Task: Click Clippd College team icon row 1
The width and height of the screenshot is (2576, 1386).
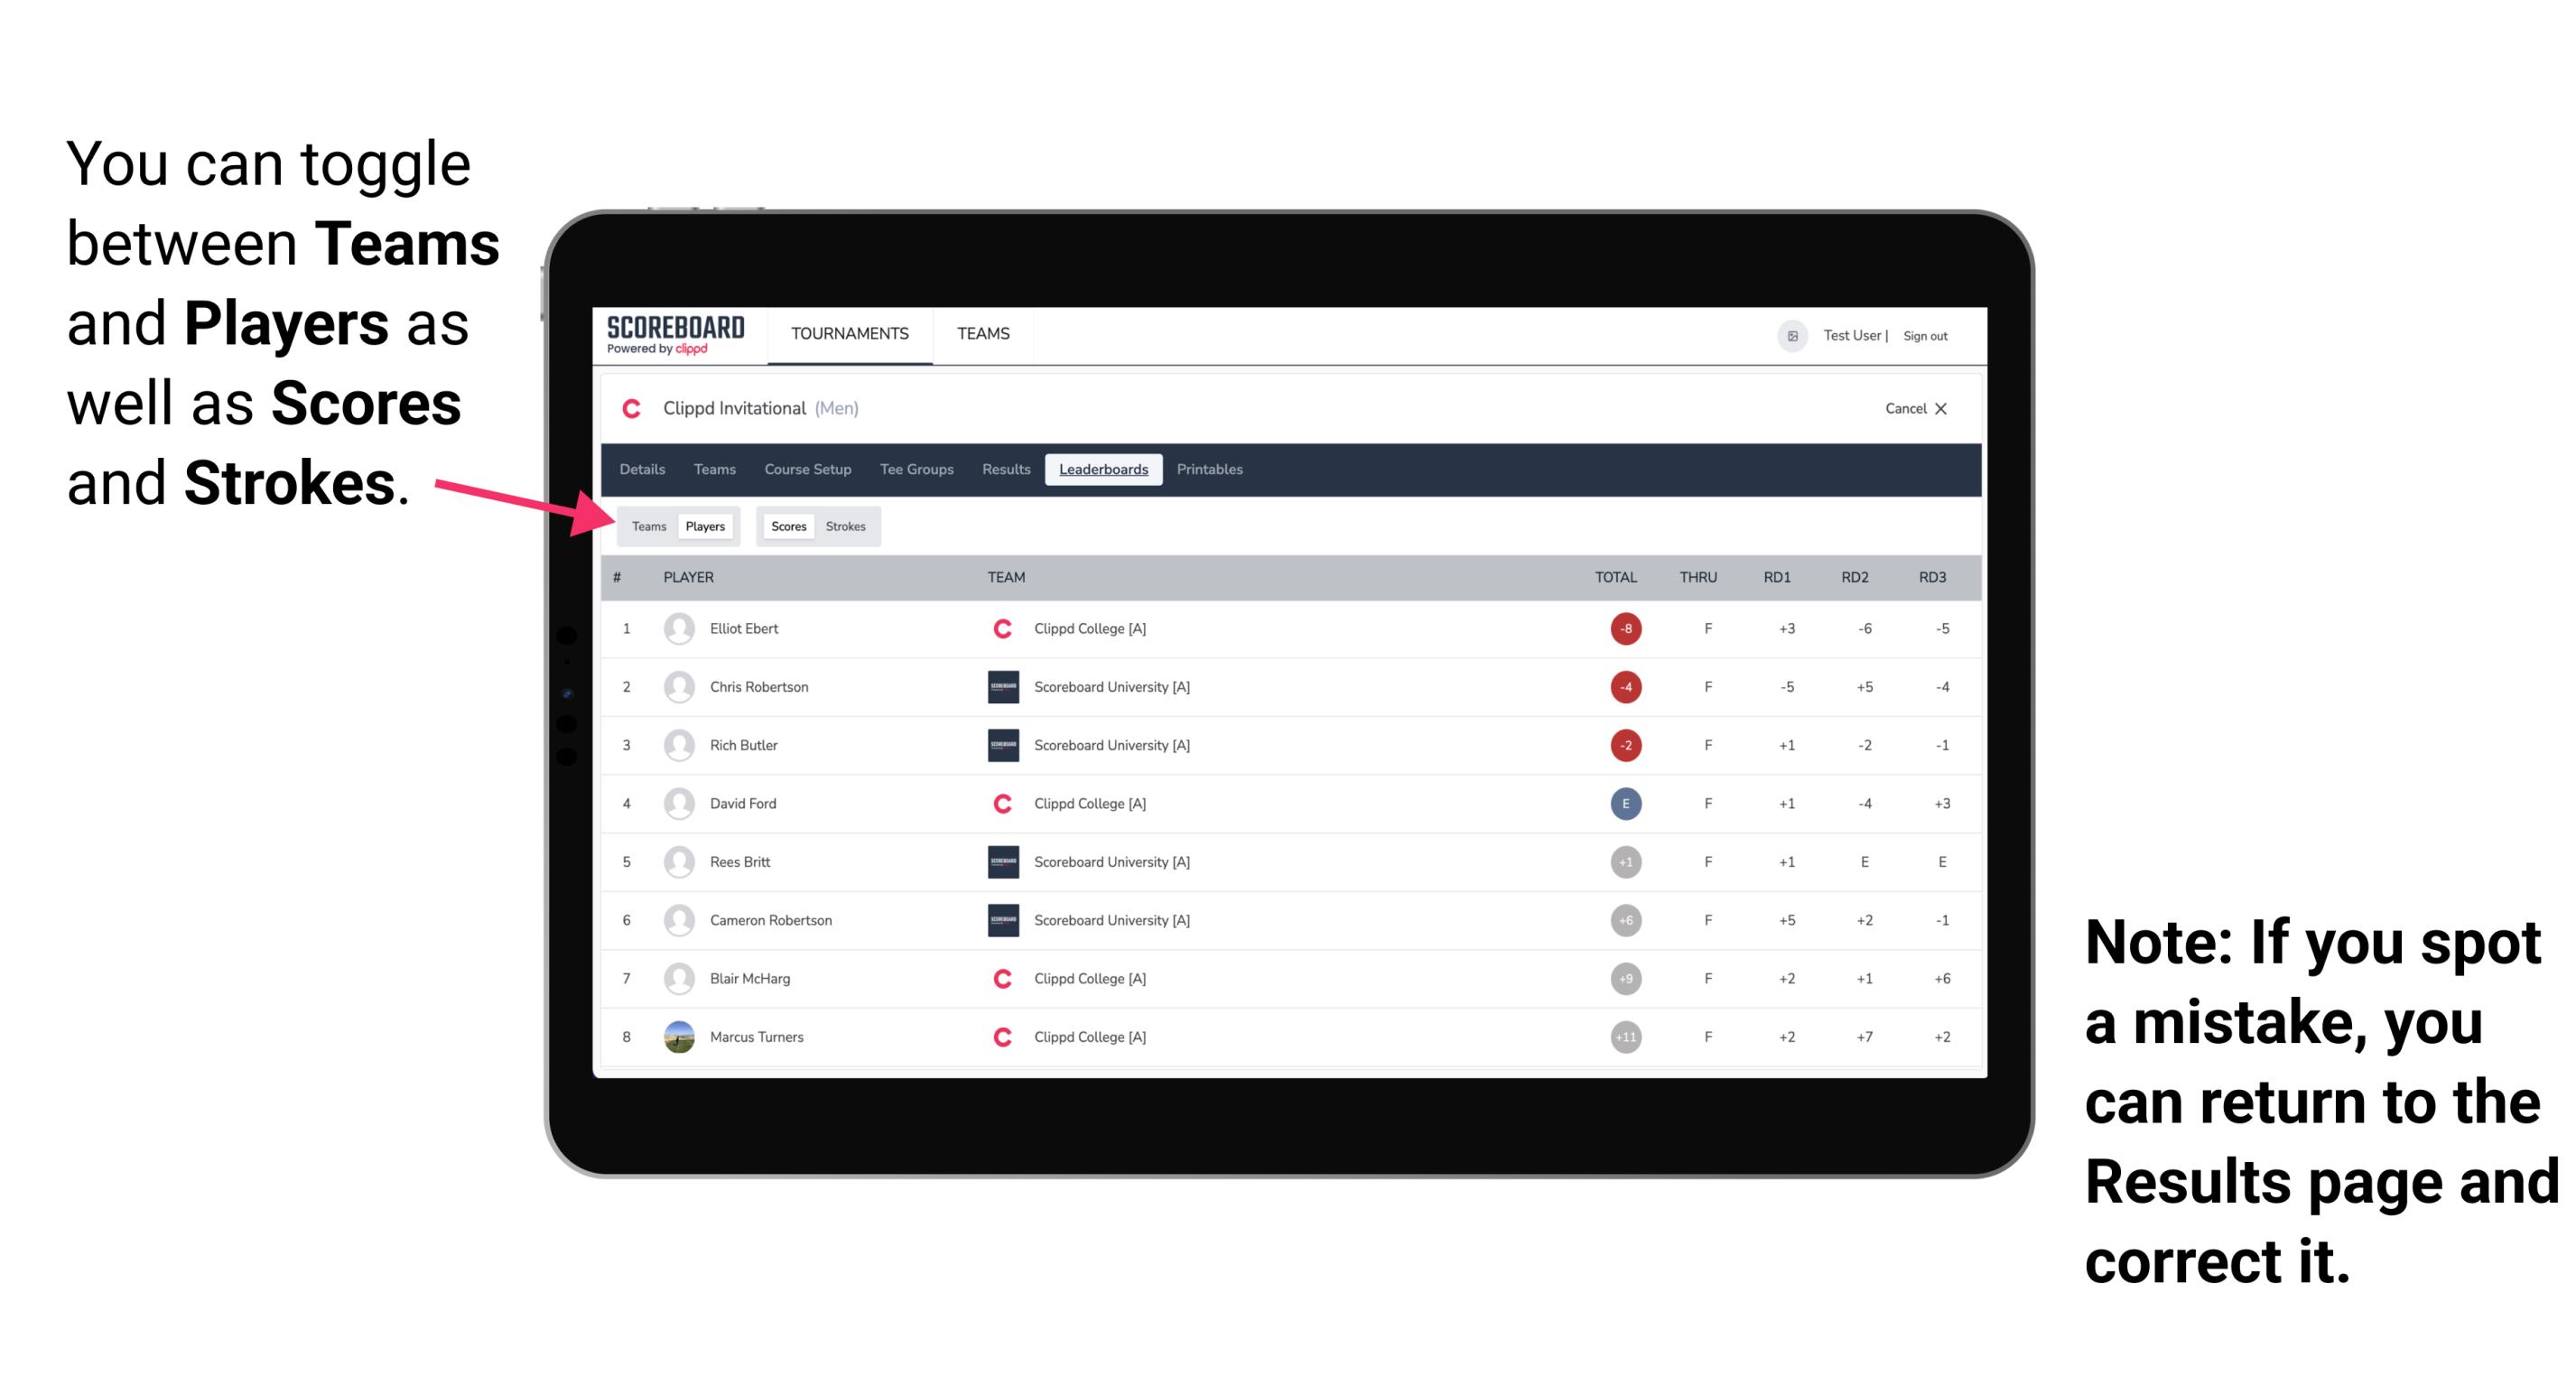Action: click(996, 628)
